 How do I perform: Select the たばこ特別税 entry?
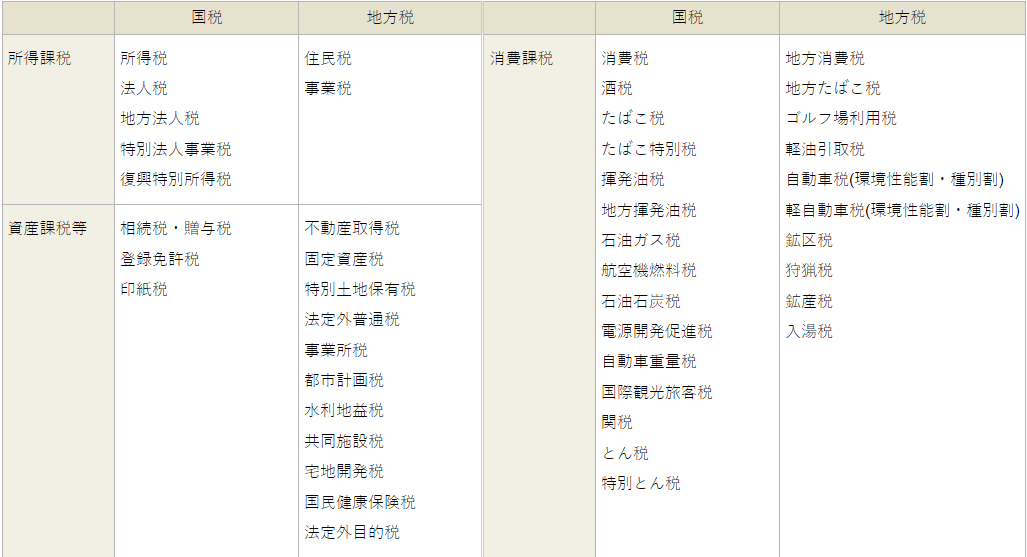point(649,149)
